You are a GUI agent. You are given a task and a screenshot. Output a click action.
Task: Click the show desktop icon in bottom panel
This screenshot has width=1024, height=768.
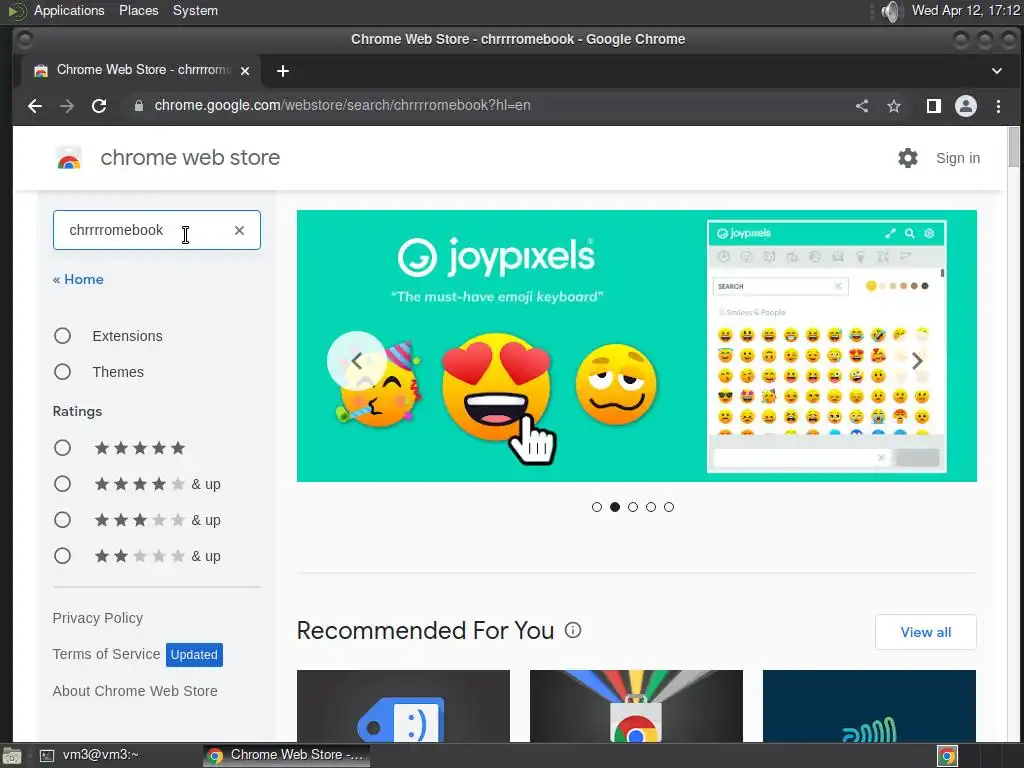(x=12, y=756)
